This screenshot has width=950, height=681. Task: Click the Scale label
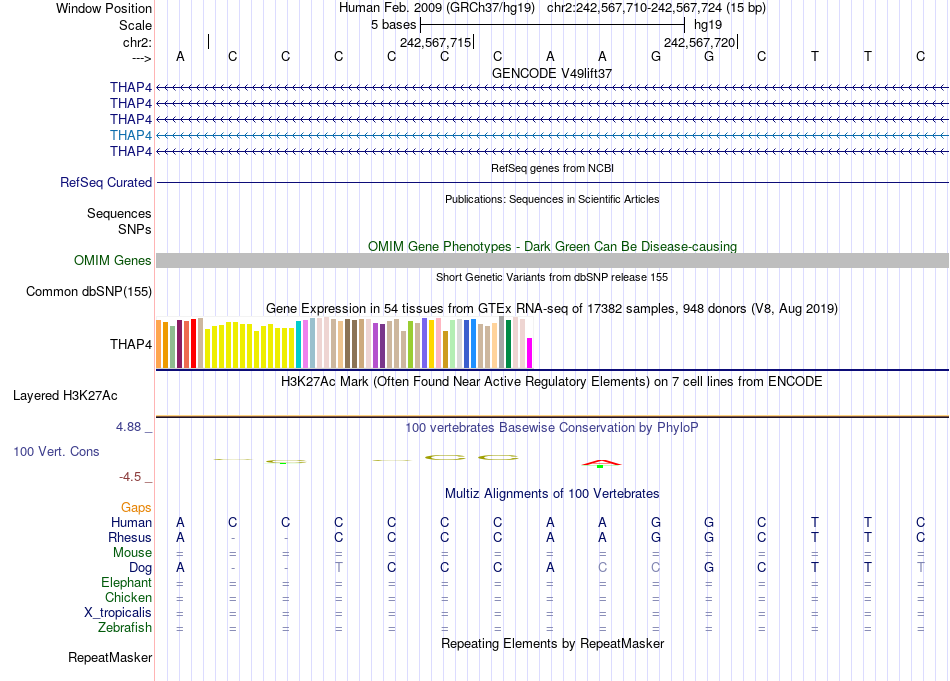click(x=135, y=25)
